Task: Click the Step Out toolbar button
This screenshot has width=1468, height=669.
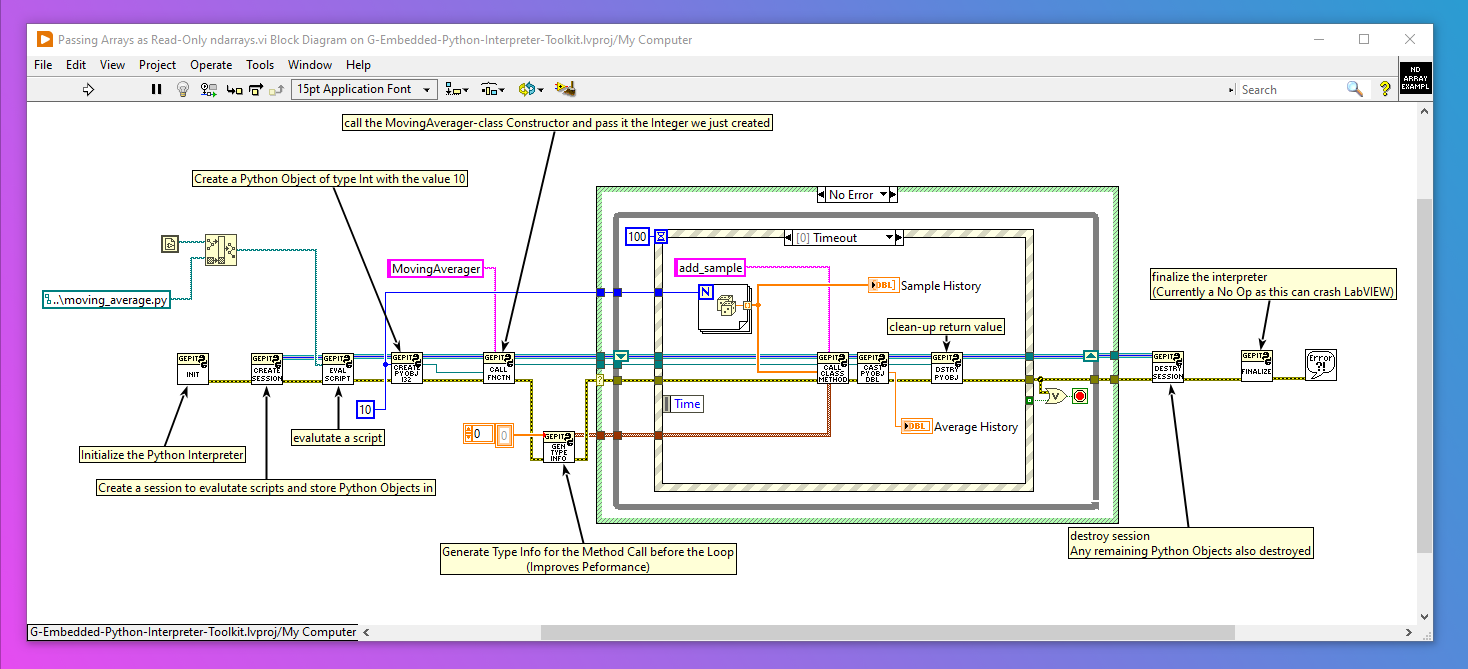Action: (276, 89)
